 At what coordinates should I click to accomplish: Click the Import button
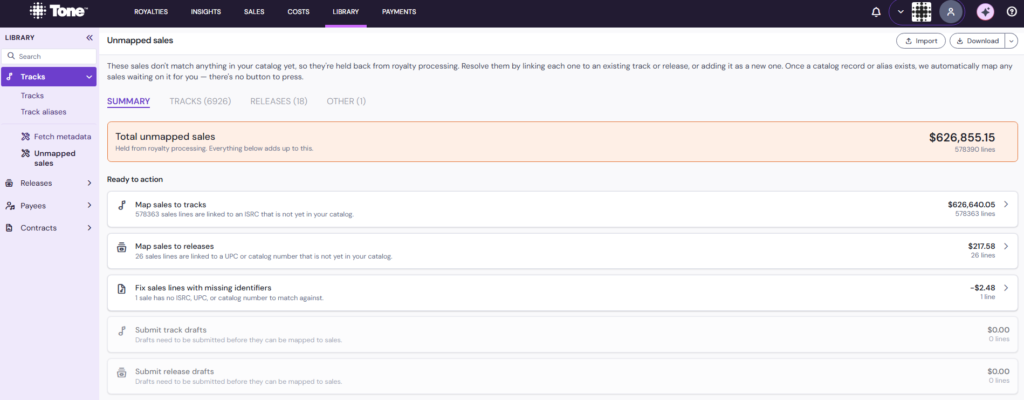pyautogui.click(x=920, y=41)
